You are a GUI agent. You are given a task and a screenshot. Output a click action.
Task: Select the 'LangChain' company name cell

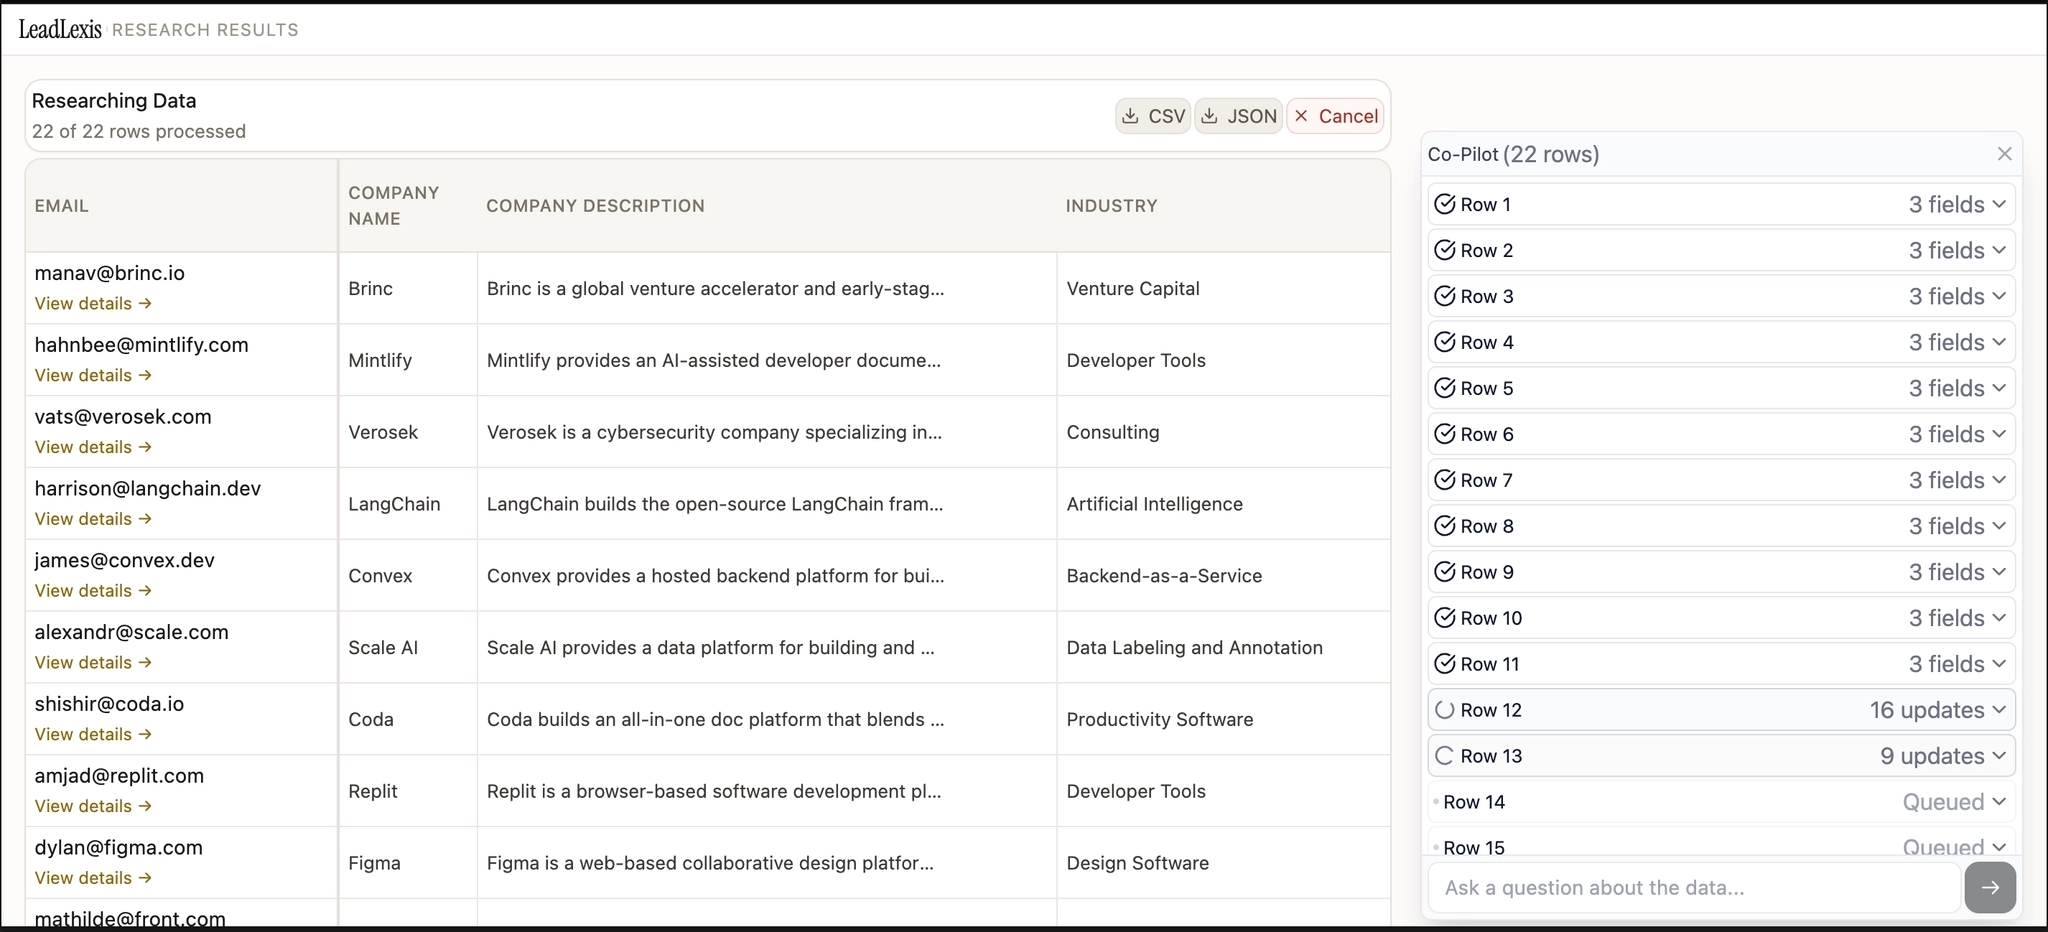(x=408, y=504)
